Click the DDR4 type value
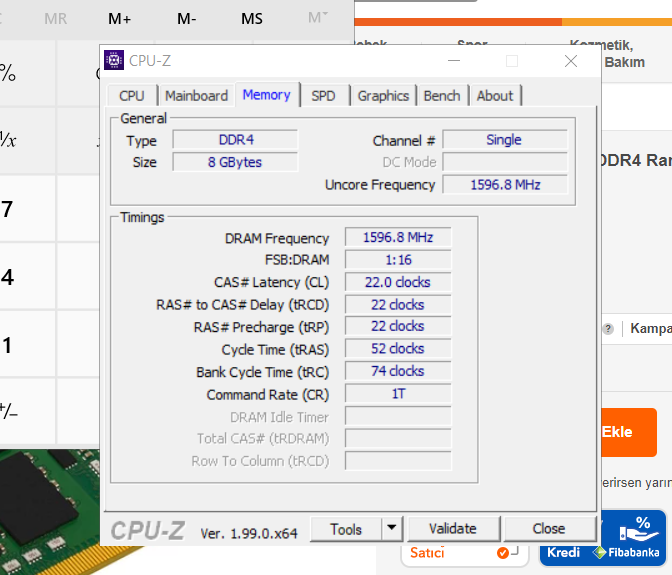This screenshot has height=575, width=672. tap(235, 140)
